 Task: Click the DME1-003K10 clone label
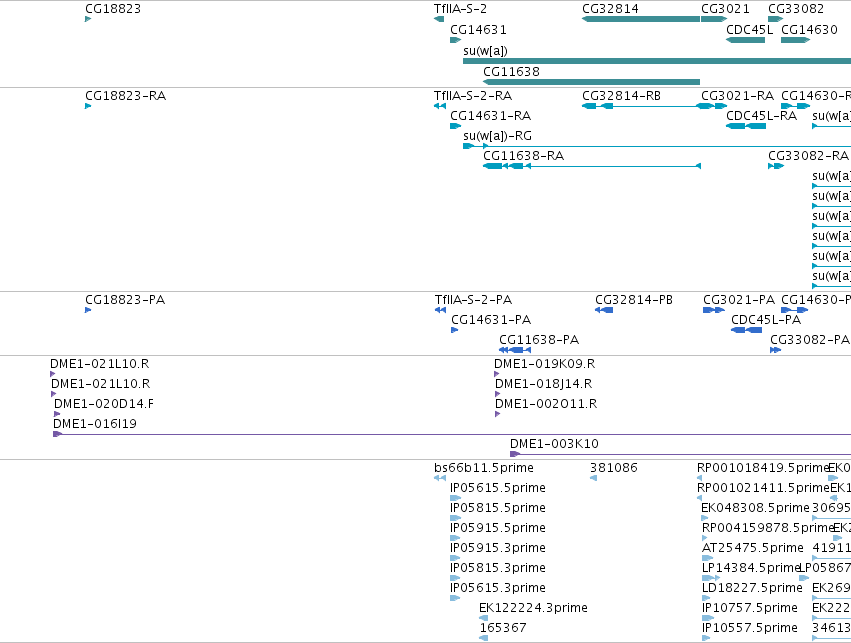point(554,444)
